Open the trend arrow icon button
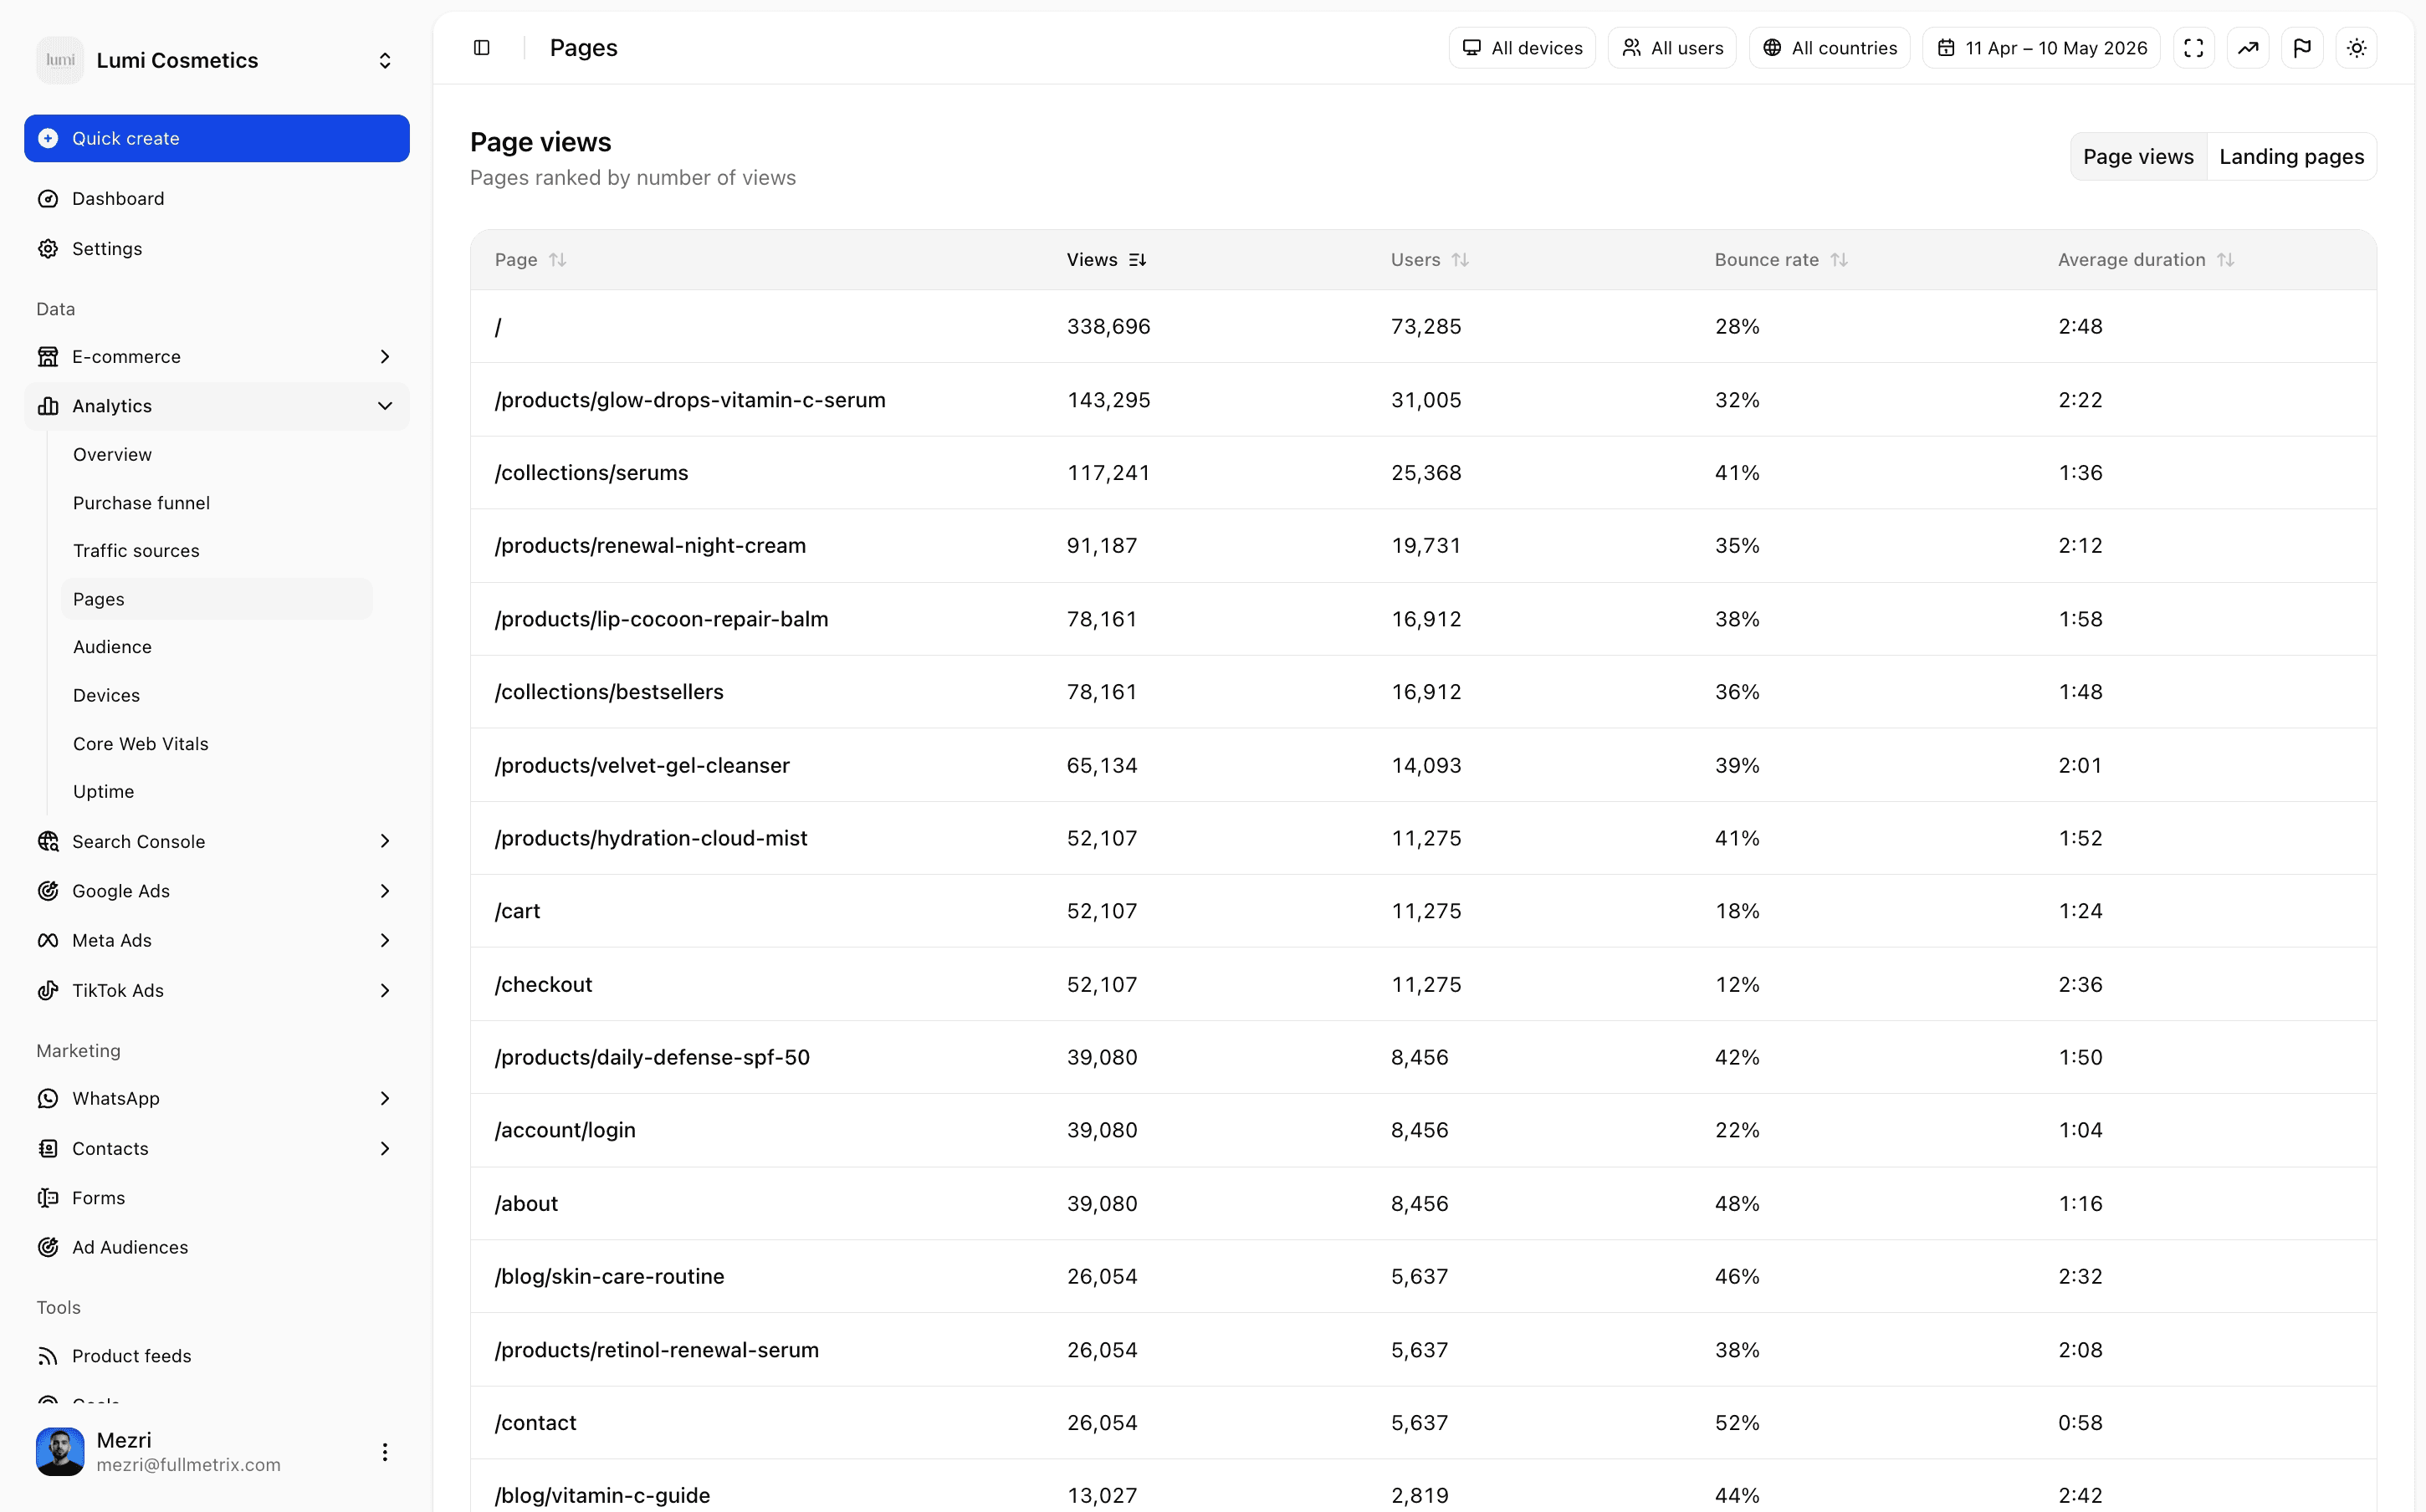Screen dimensions: 2426x1512 coord(2248,48)
